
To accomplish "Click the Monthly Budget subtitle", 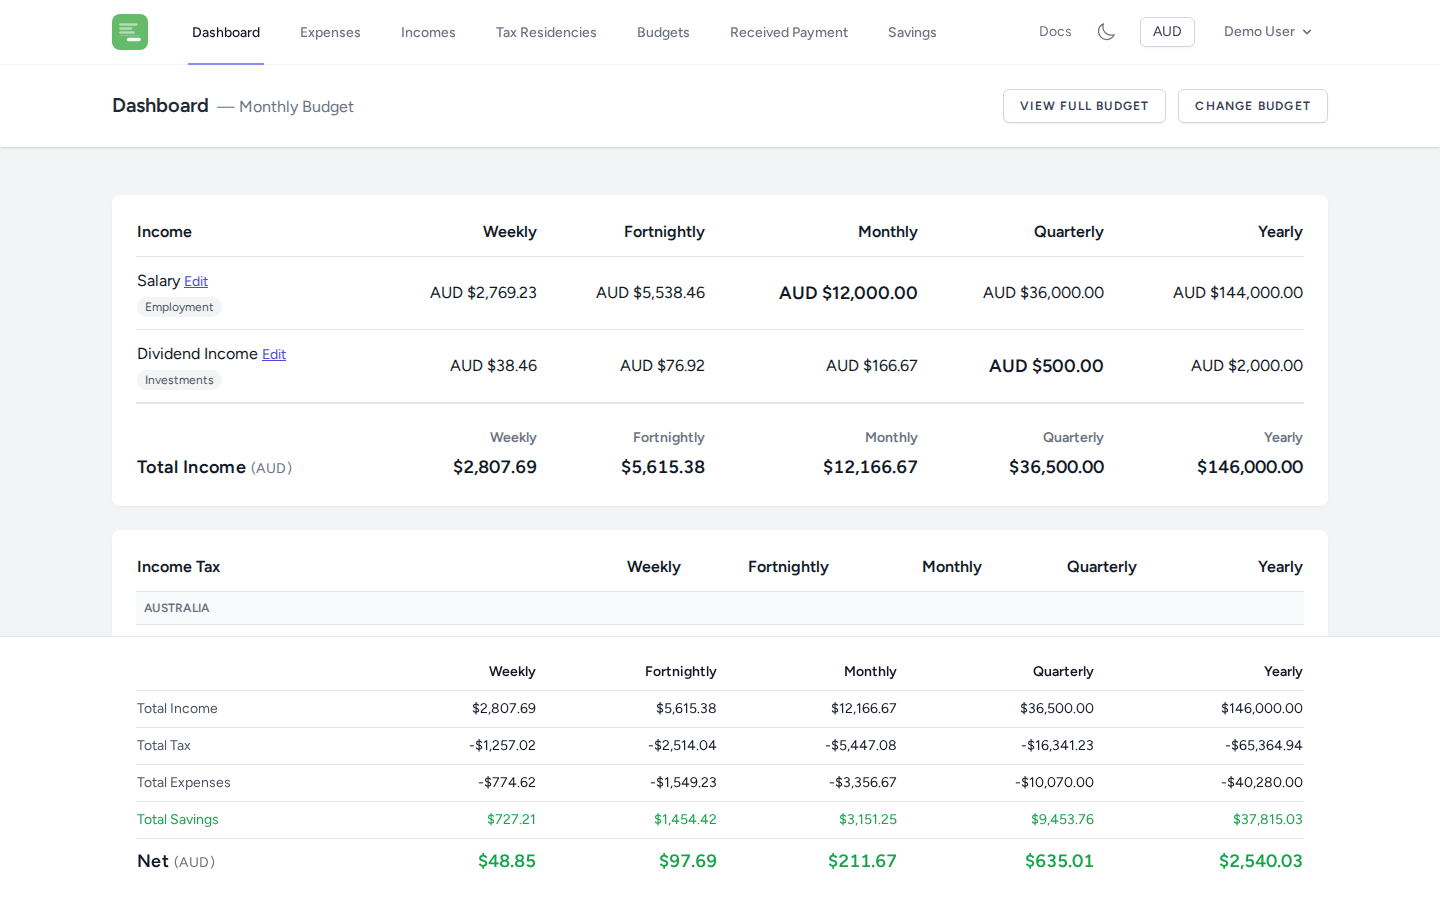I will [296, 107].
